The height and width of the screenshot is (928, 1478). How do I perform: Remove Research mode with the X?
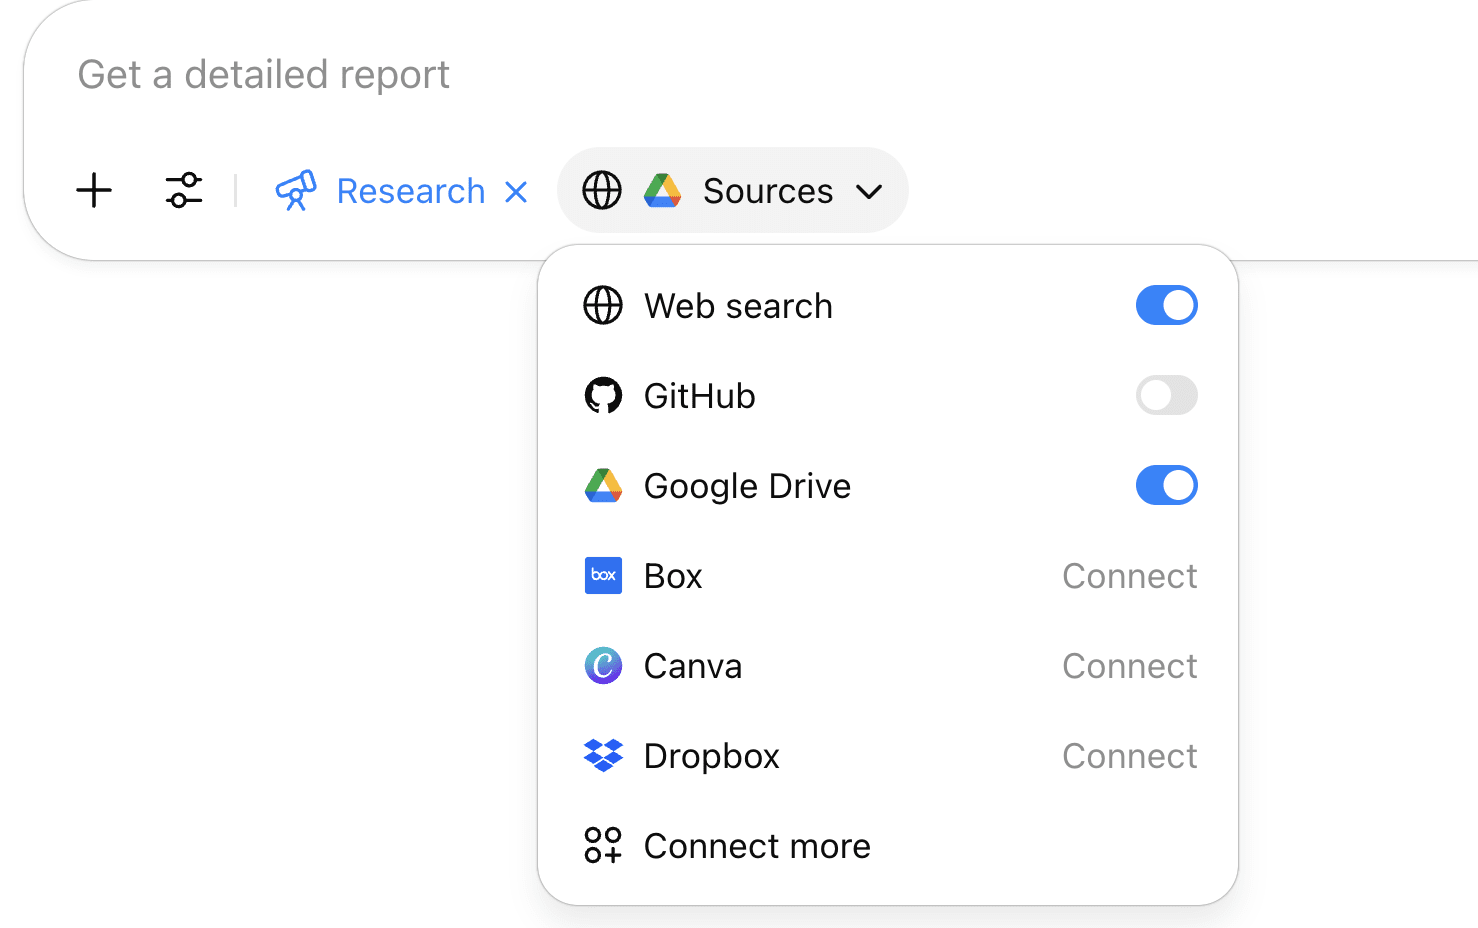point(516,191)
